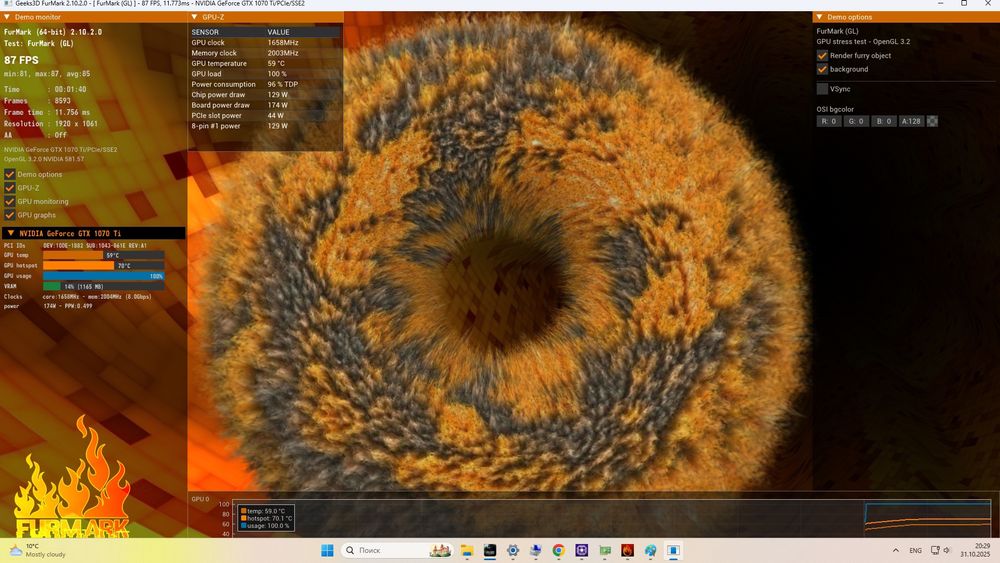Click the FurMark flame taskbar icon

[628, 550]
